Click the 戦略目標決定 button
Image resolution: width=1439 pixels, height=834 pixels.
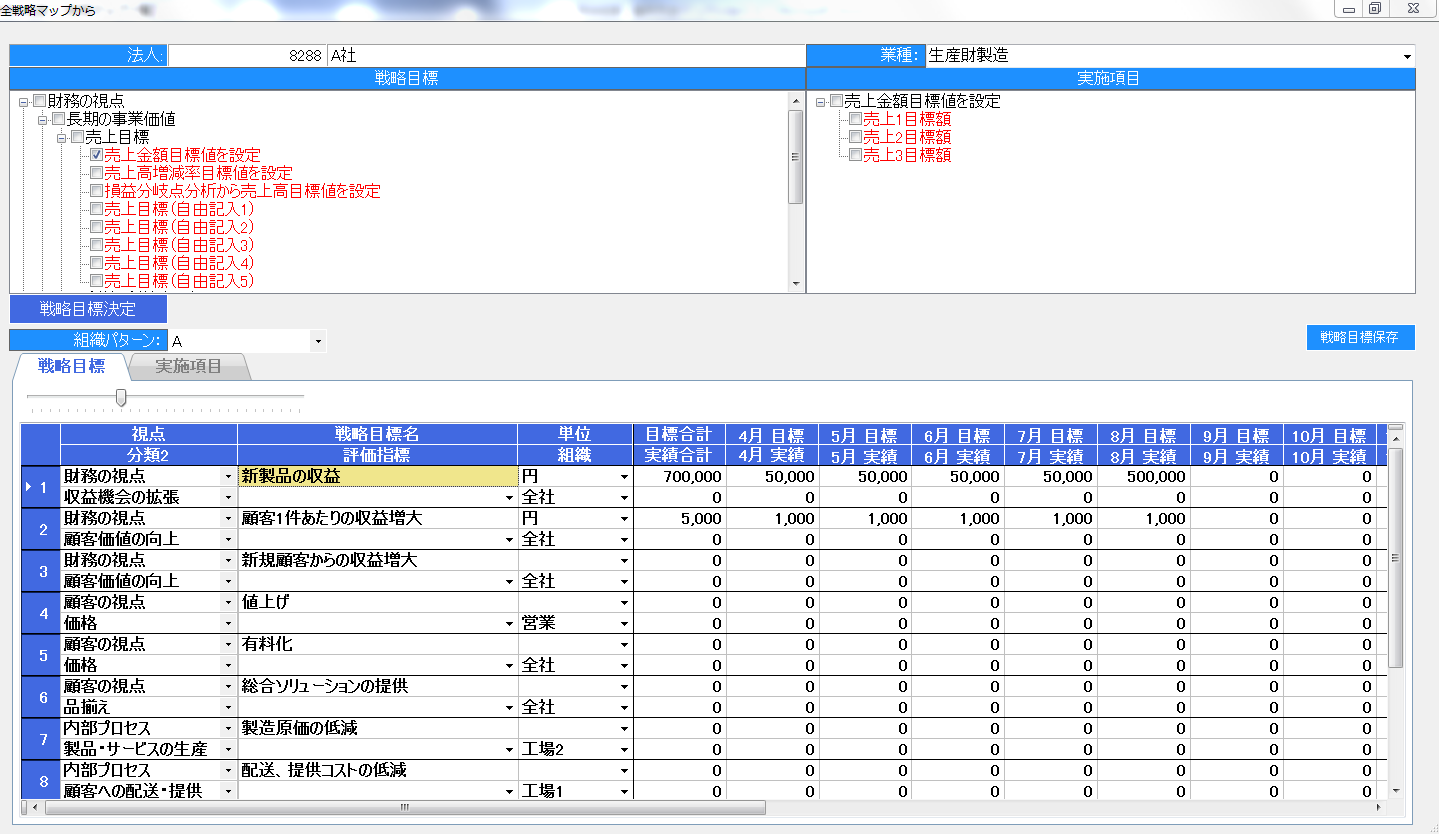tap(88, 309)
